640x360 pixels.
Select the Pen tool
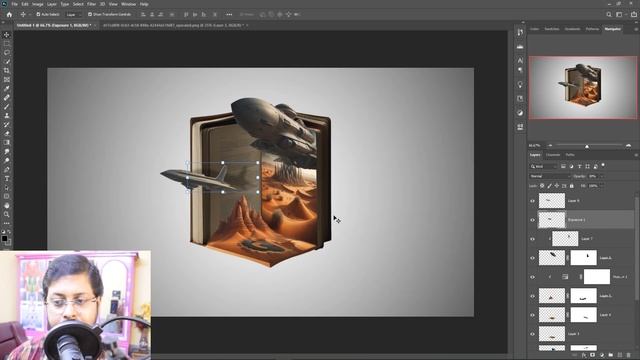pos(7,169)
